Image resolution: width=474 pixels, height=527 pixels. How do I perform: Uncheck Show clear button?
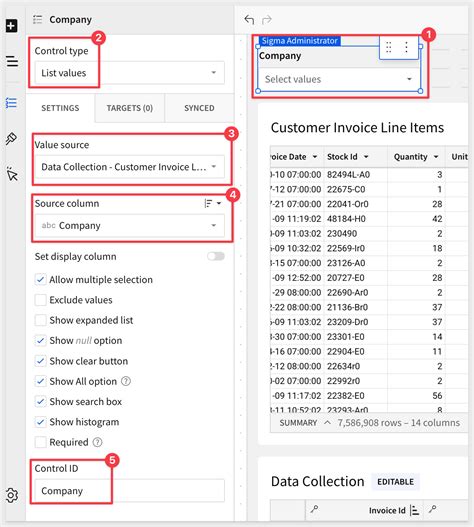(41, 361)
